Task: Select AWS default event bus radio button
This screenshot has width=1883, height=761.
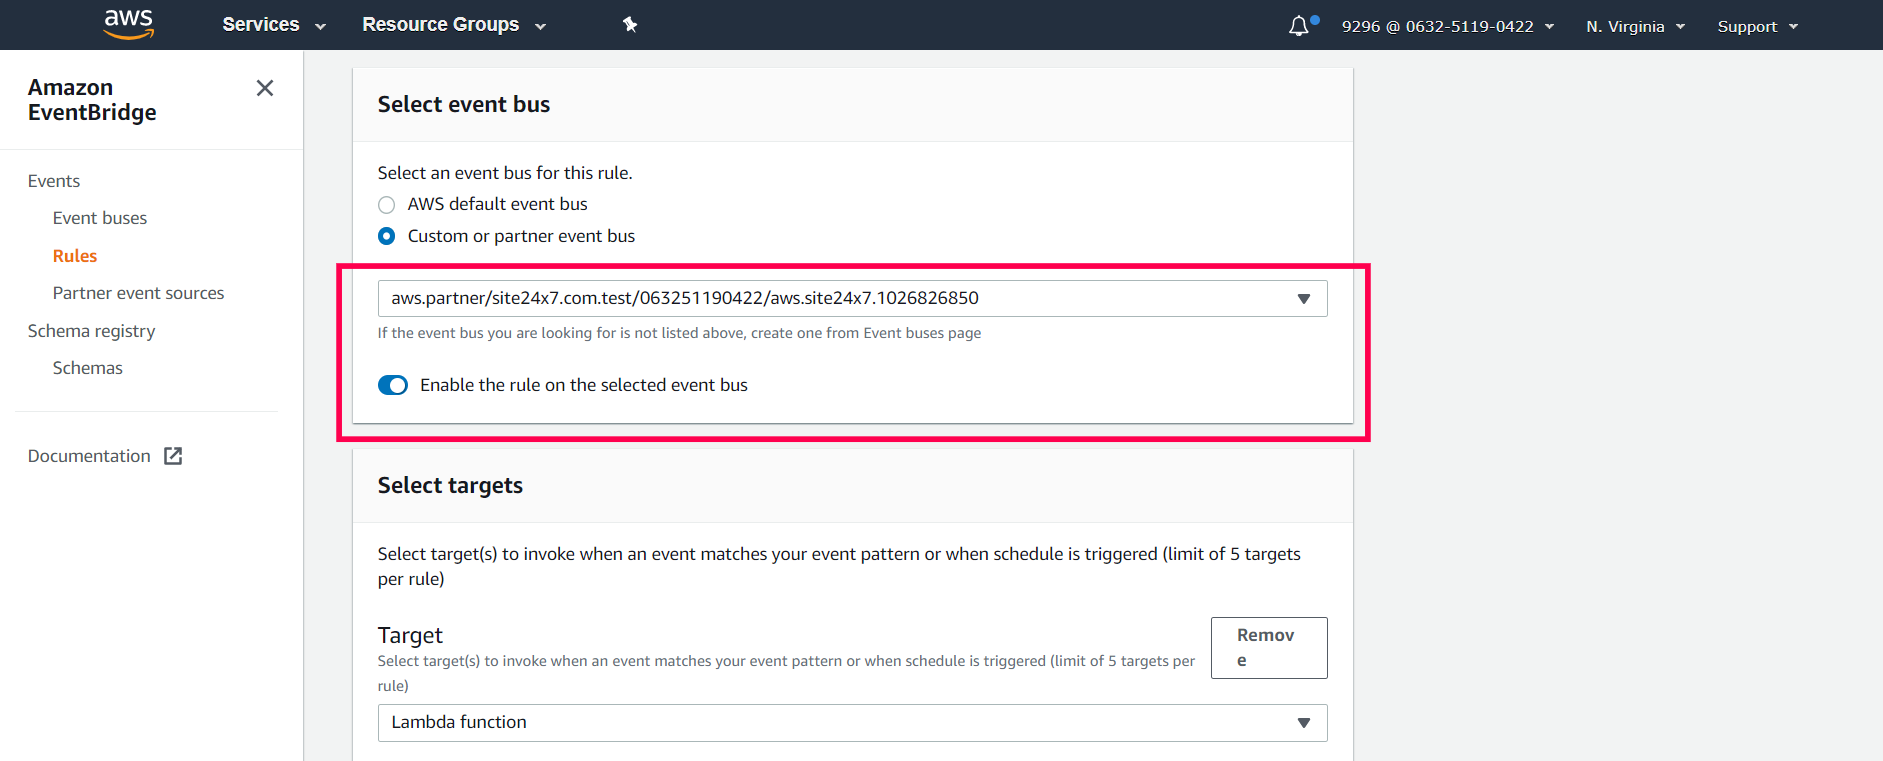Action: point(387,205)
